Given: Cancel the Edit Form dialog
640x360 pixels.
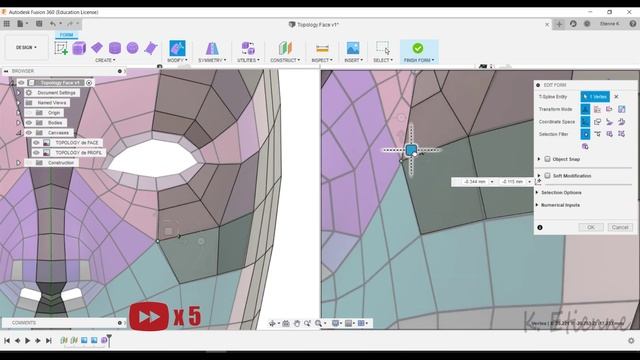Looking at the screenshot, I should tap(620, 227).
